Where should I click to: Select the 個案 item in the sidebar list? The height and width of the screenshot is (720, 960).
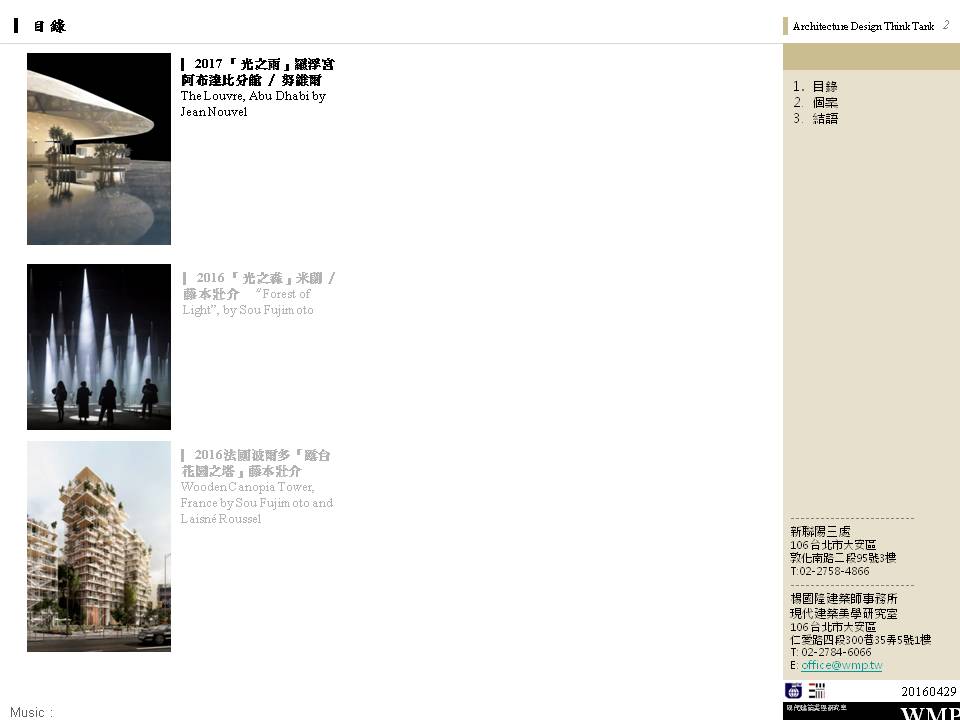[824, 103]
